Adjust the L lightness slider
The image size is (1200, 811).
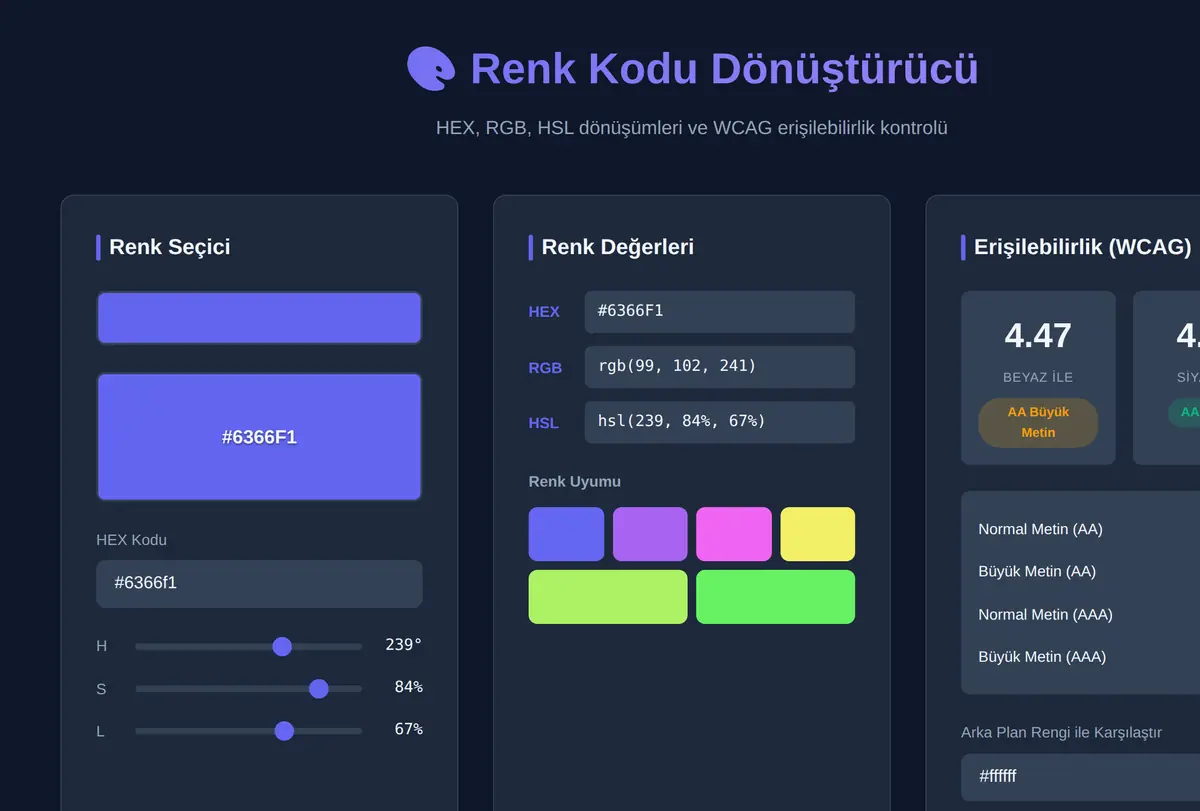[248, 731]
